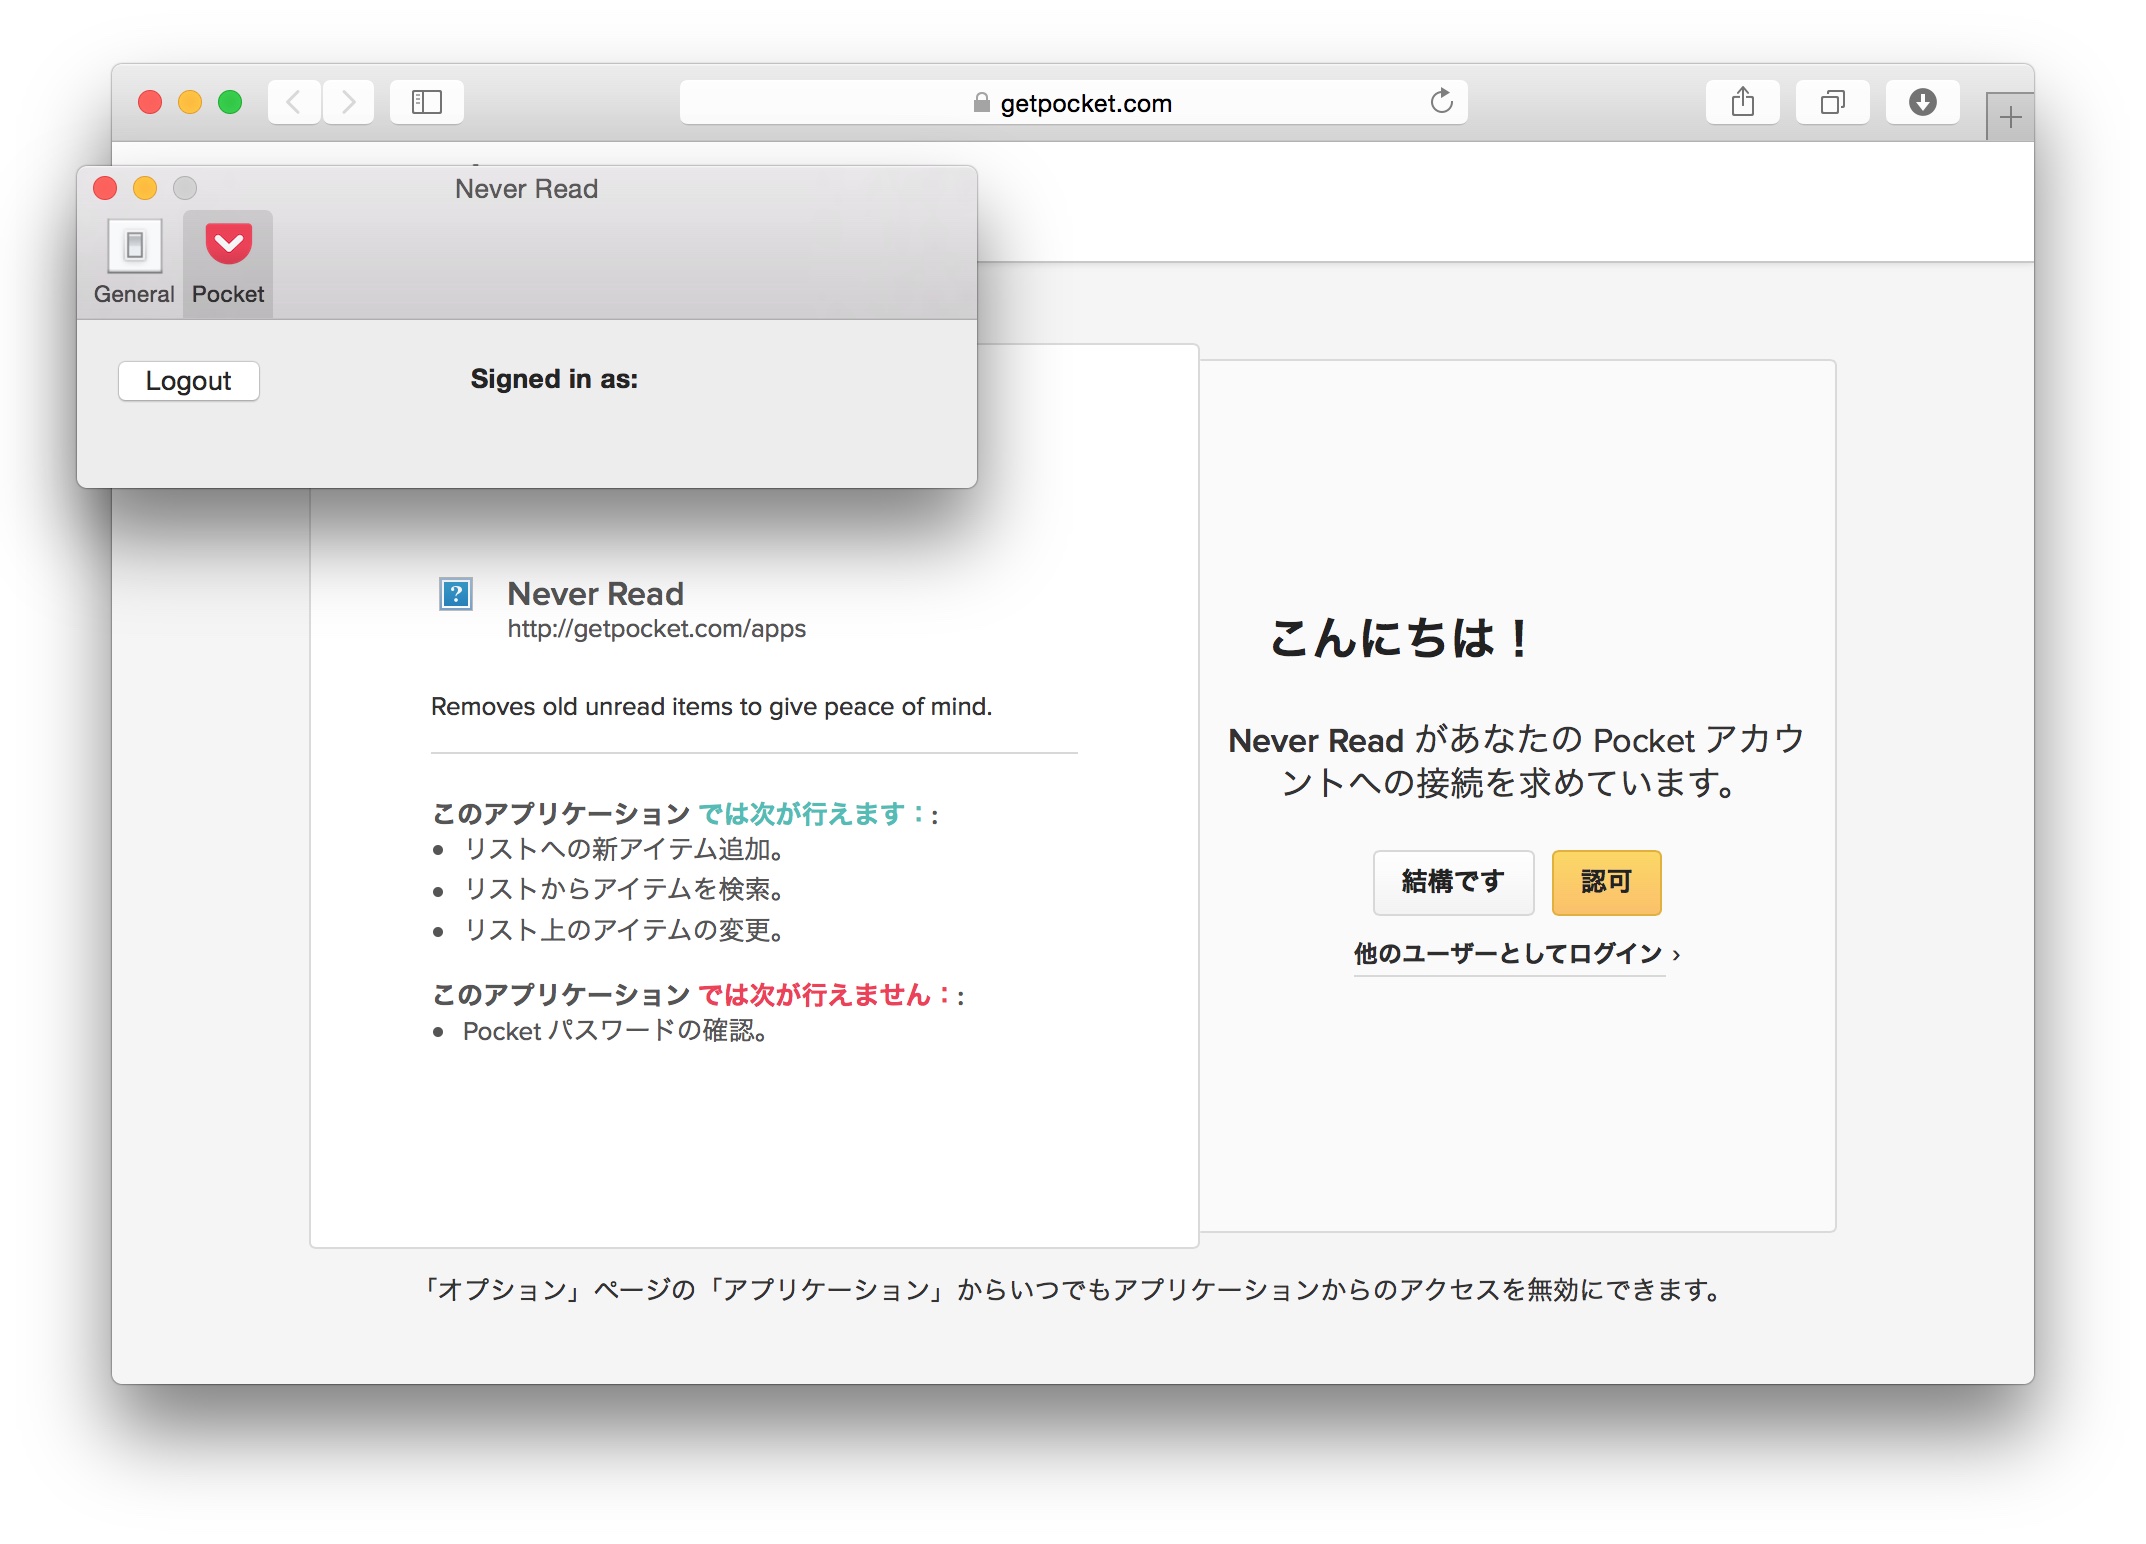Click the Never Read app placeholder icon
This screenshot has height=1544, width=2146.
point(456,595)
